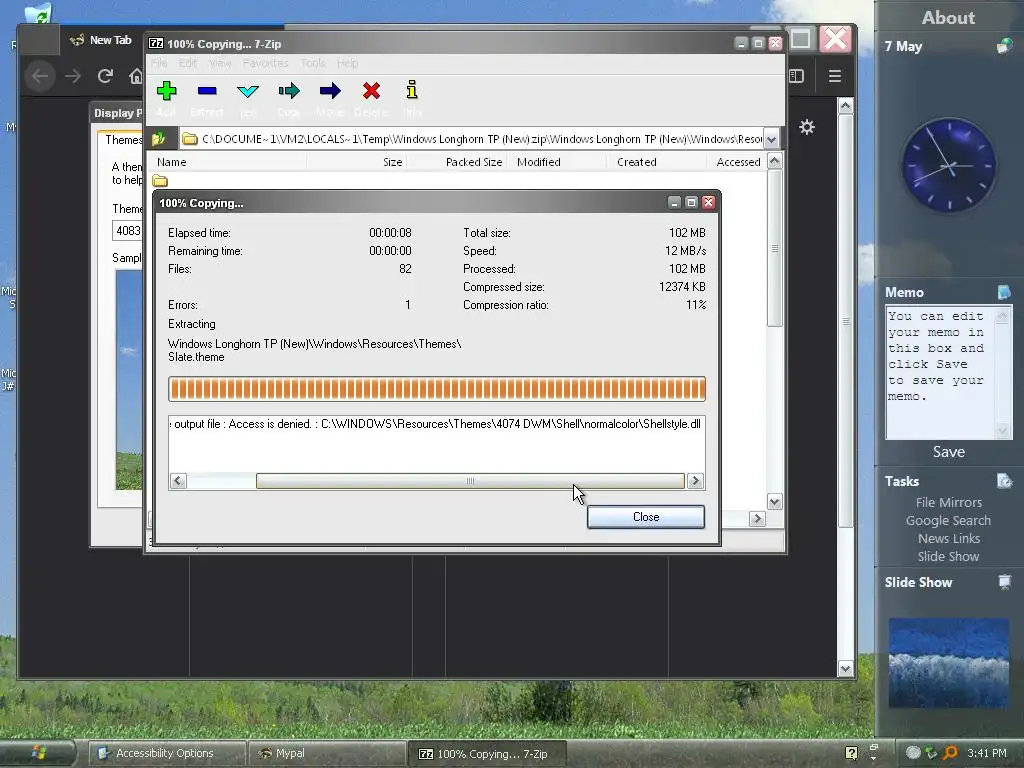Image resolution: width=1024 pixels, height=768 pixels.
Task: Sort by the Packed Size column header
Action: click(x=457, y=162)
